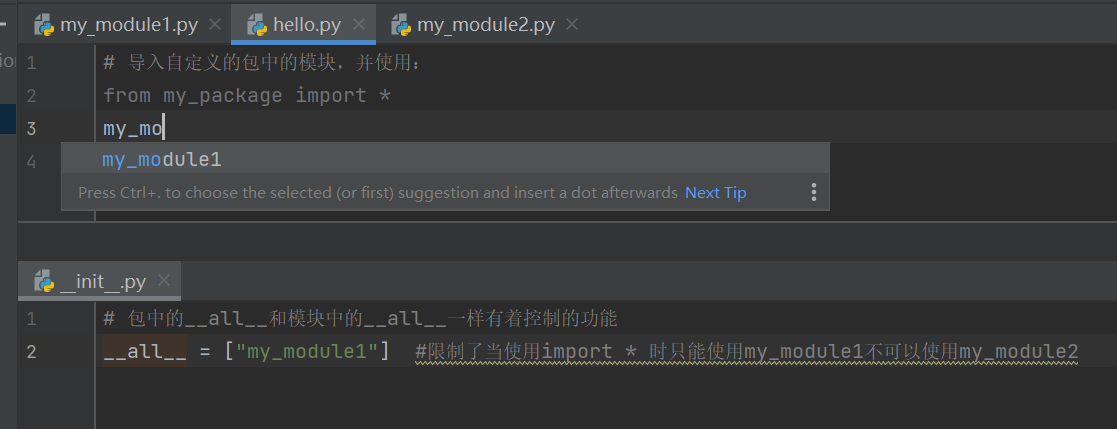The image size is (1117, 429).
Task: Choose my_module1 autocomplete suggestion
Action: click(x=162, y=160)
